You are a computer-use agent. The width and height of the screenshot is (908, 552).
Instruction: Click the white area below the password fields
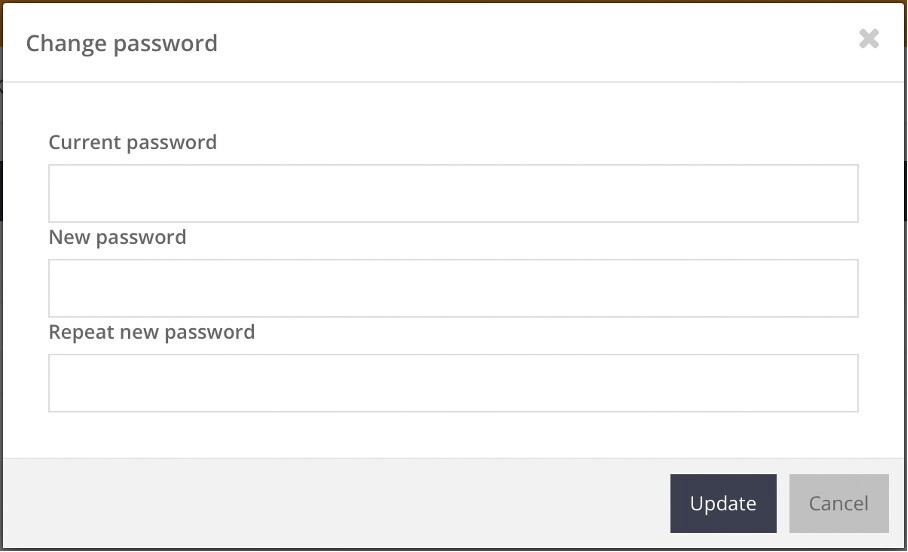(x=453, y=435)
